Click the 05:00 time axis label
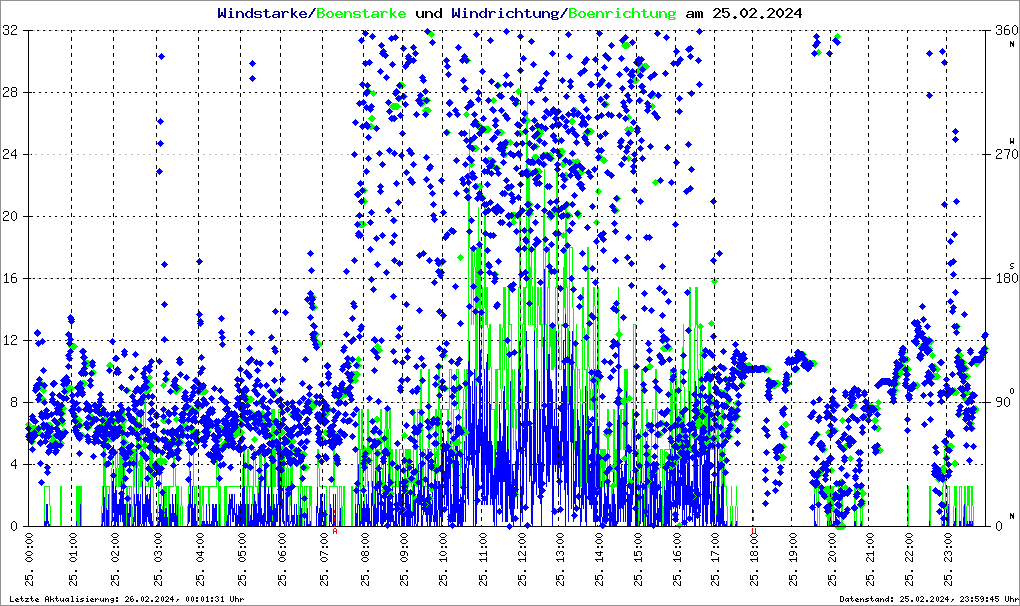The image size is (1020, 606). [x=242, y=559]
